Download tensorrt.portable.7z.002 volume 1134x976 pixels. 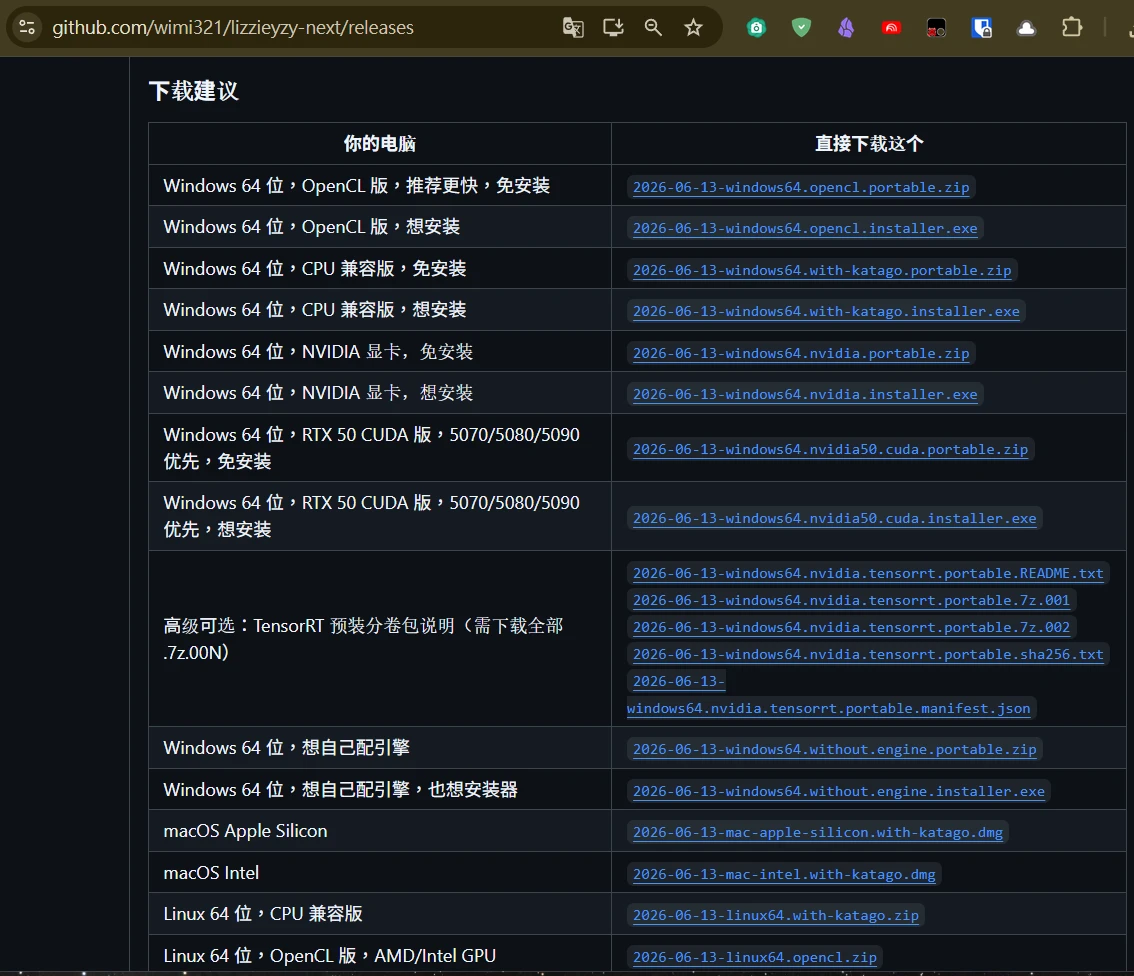coord(851,628)
